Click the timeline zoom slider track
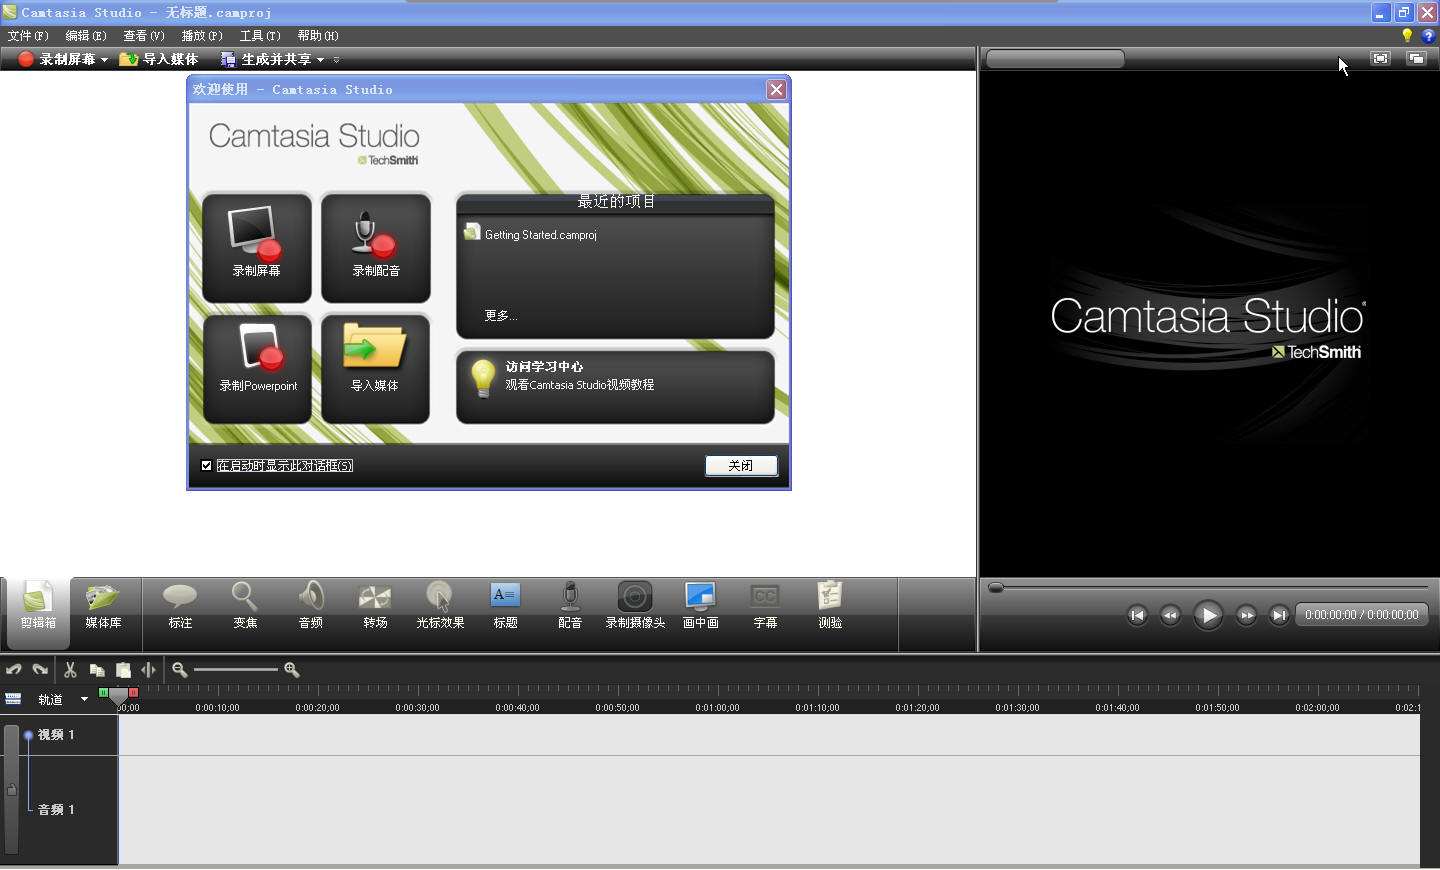This screenshot has height=870, width=1440. point(236,670)
